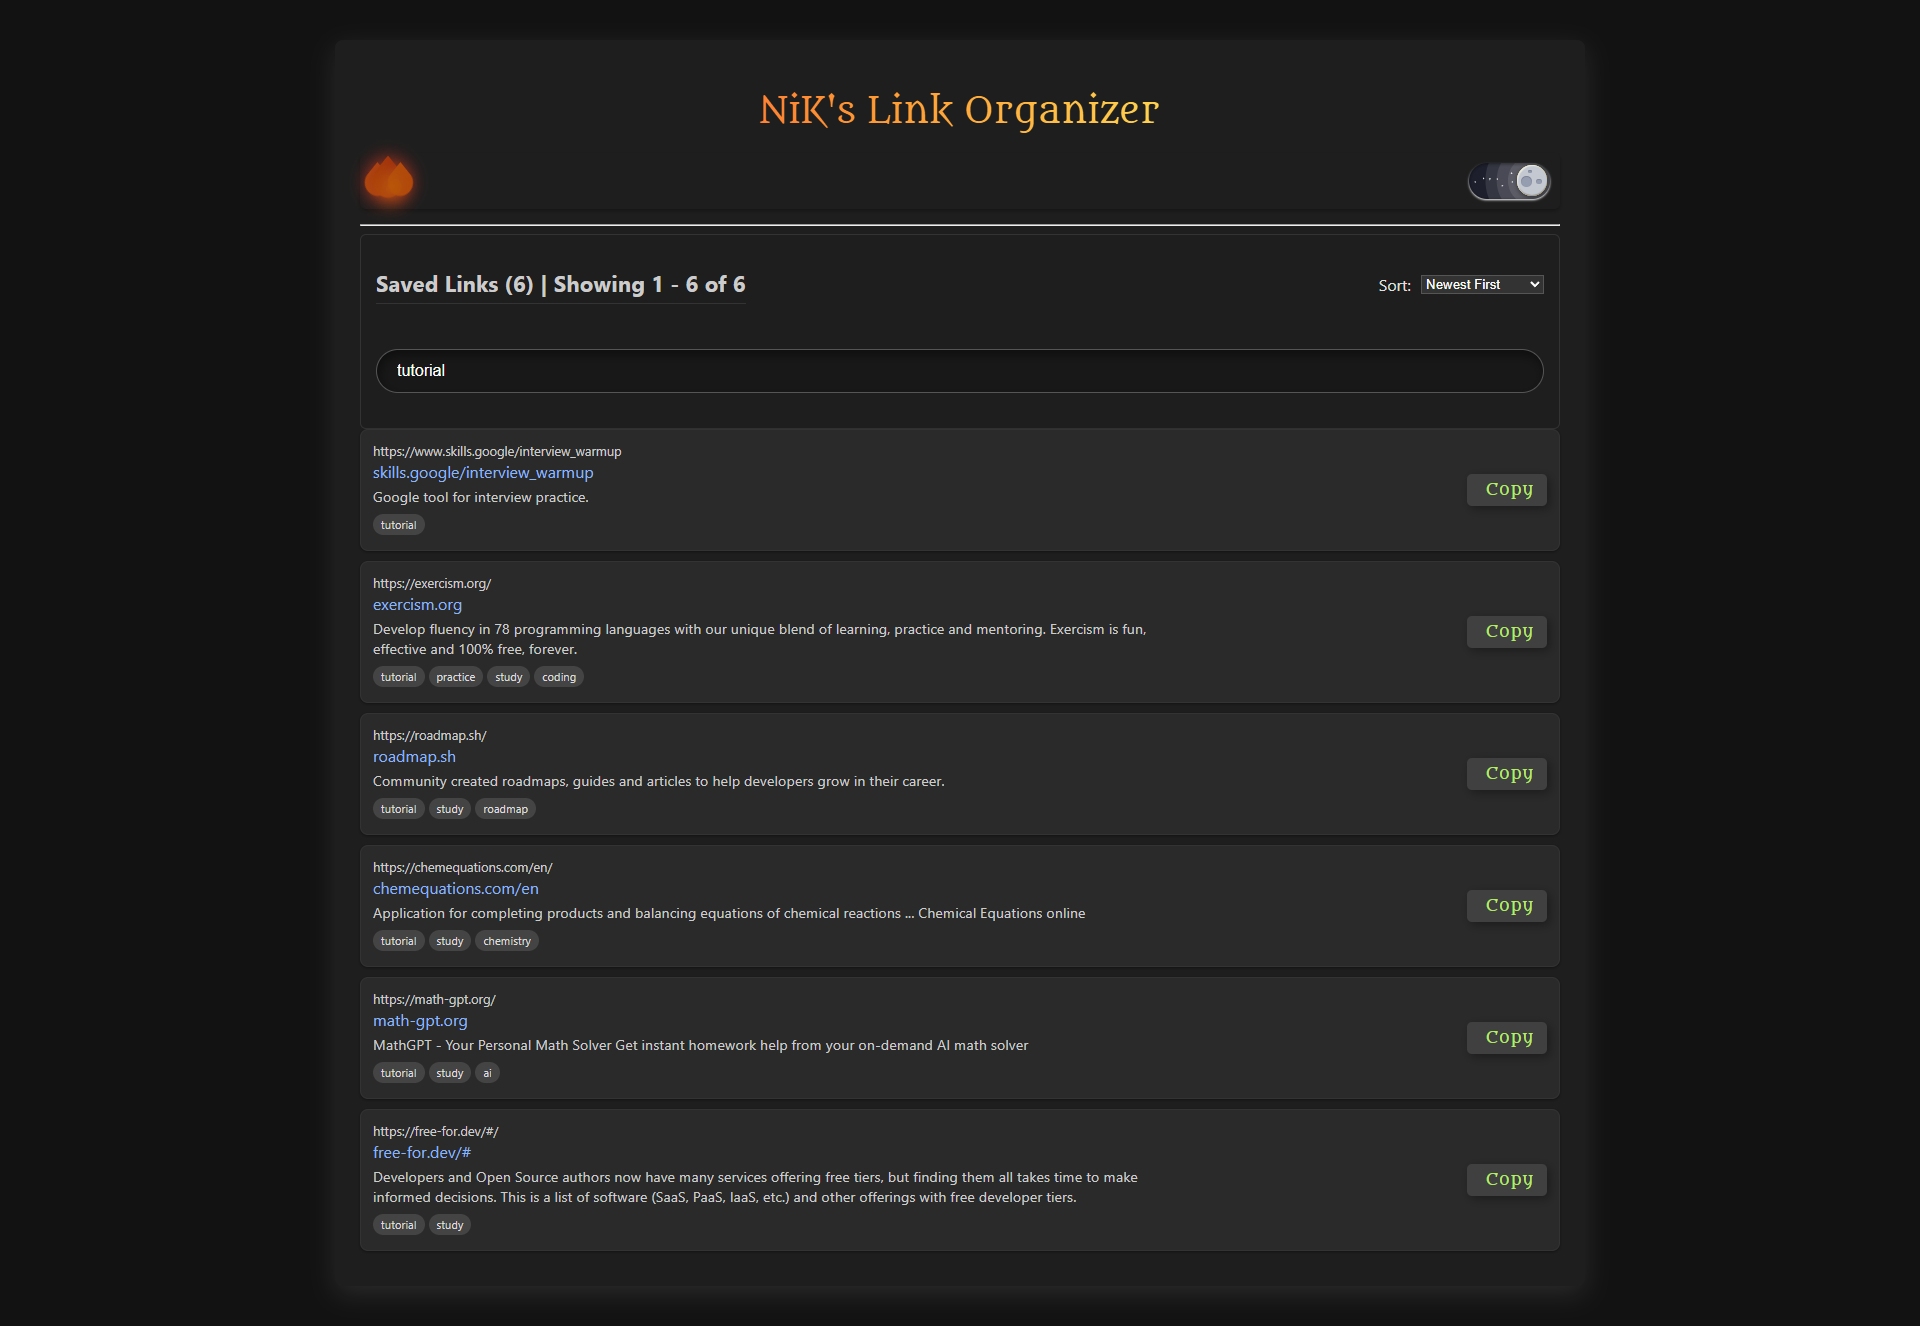Copy the chemequations.com link
1920x1326 pixels.
(x=1506, y=905)
